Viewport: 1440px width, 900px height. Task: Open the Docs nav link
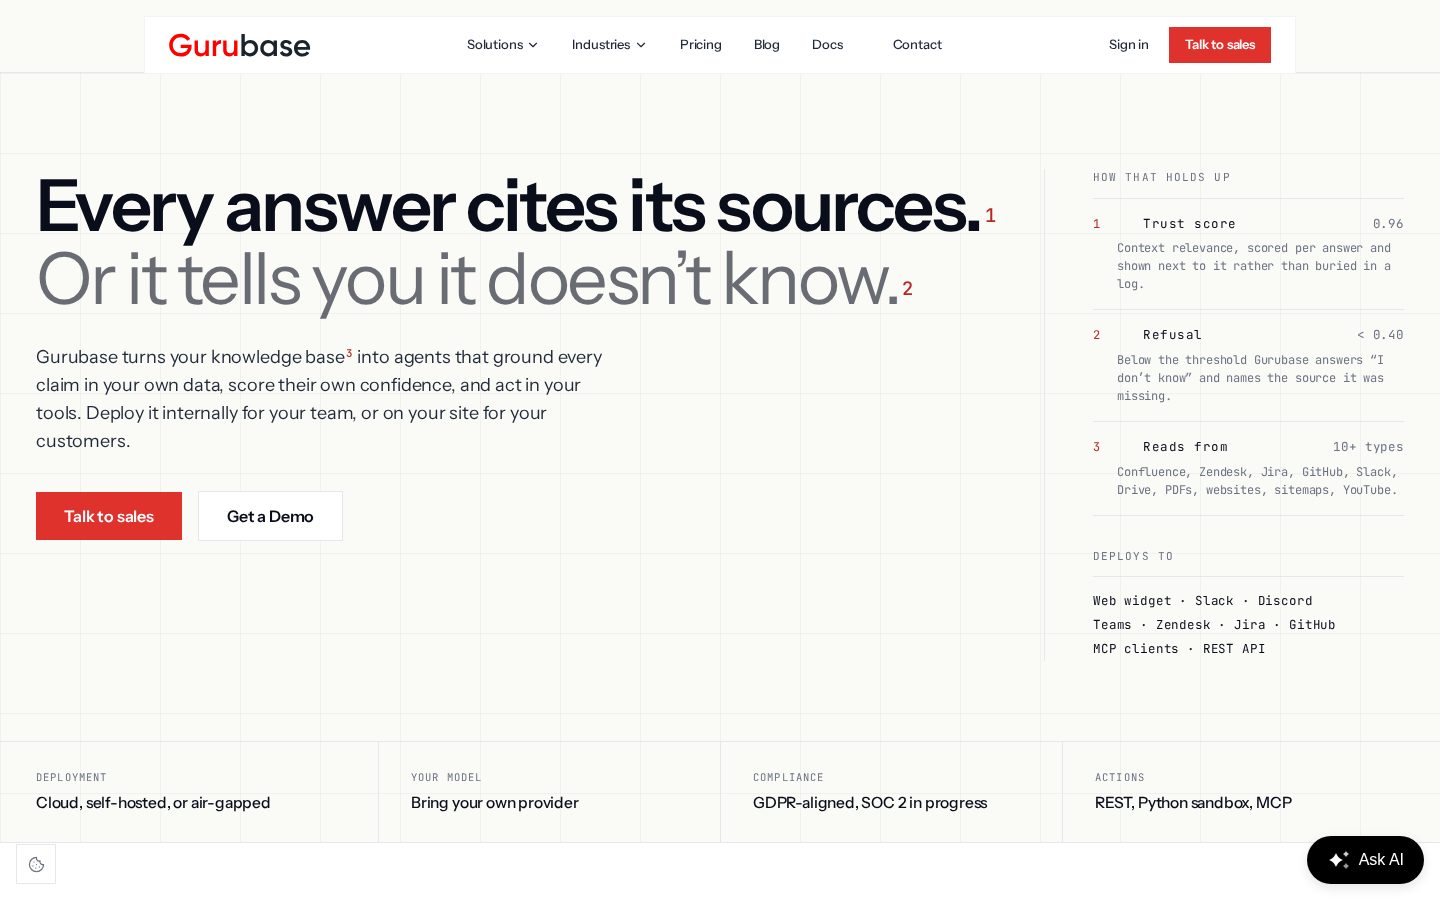pyautogui.click(x=828, y=45)
